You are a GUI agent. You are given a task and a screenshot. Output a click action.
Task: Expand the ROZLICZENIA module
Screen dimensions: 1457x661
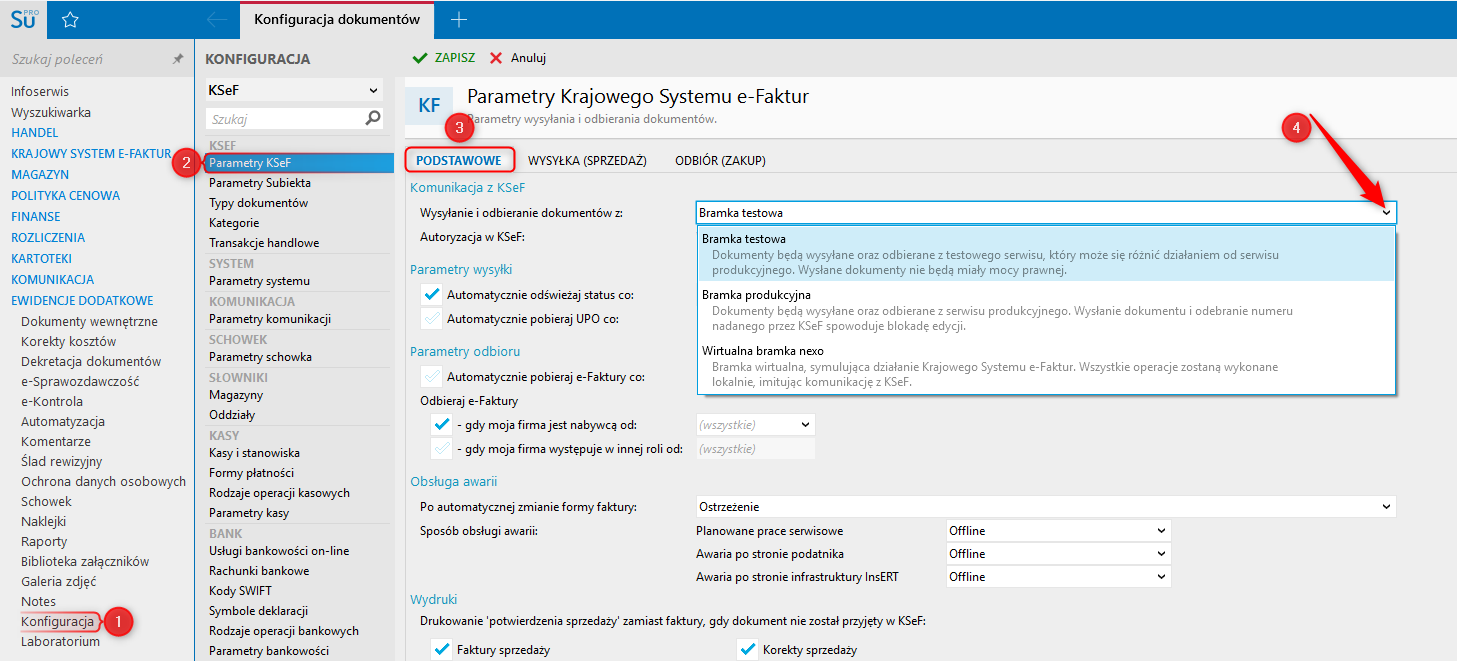coord(48,238)
